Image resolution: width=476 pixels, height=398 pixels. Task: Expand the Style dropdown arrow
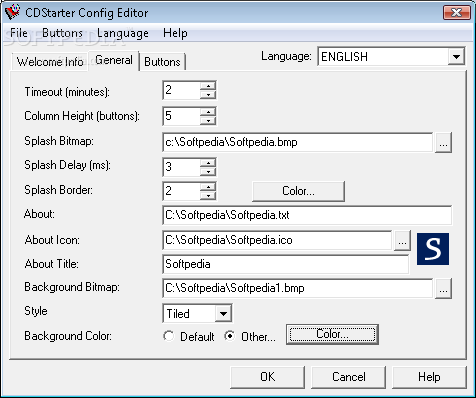tap(223, 314)
